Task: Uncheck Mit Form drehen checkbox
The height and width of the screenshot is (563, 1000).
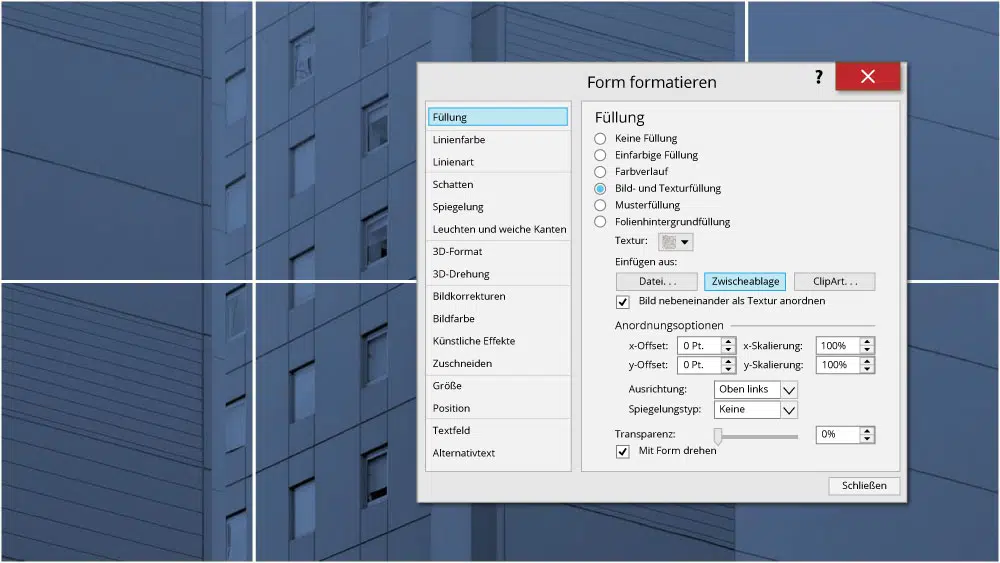Action: pos(622,452)
